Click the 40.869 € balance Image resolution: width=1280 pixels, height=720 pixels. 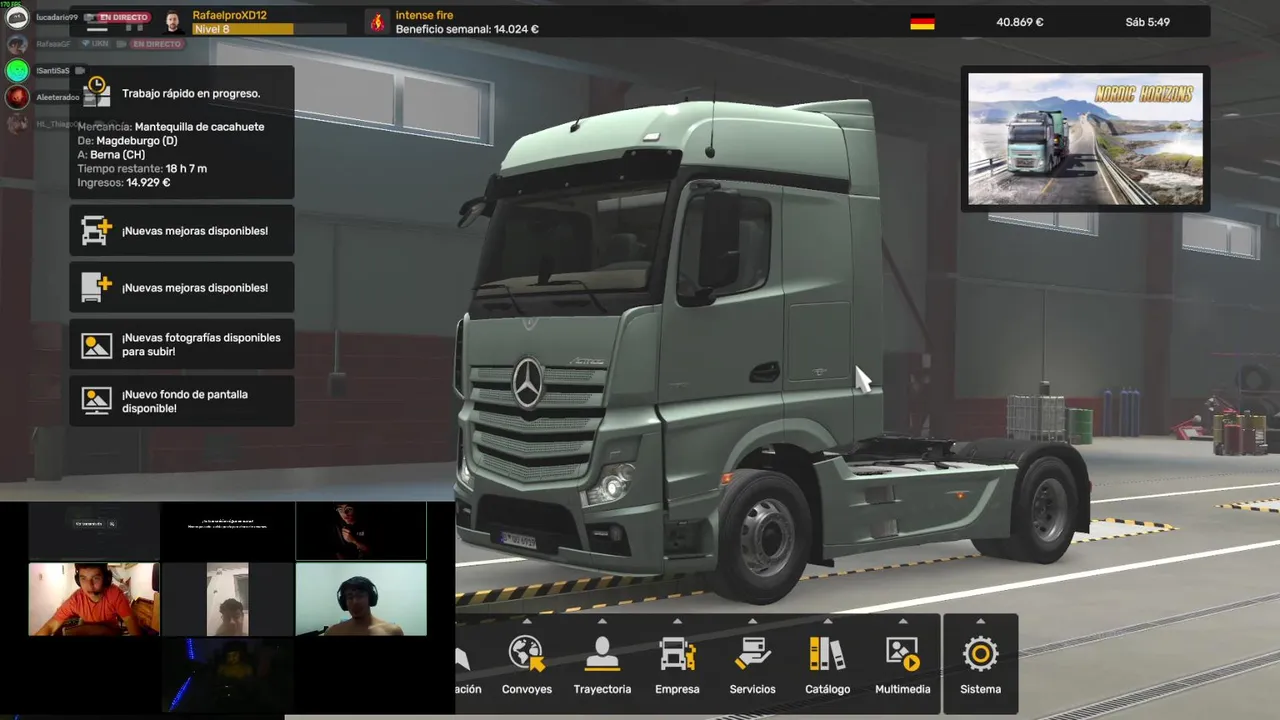point(1020,22)
